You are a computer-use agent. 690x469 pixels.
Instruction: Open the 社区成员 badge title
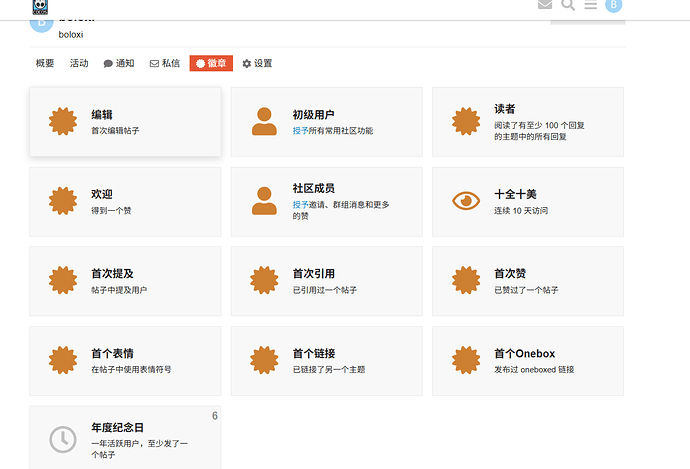tap(314, 189)
